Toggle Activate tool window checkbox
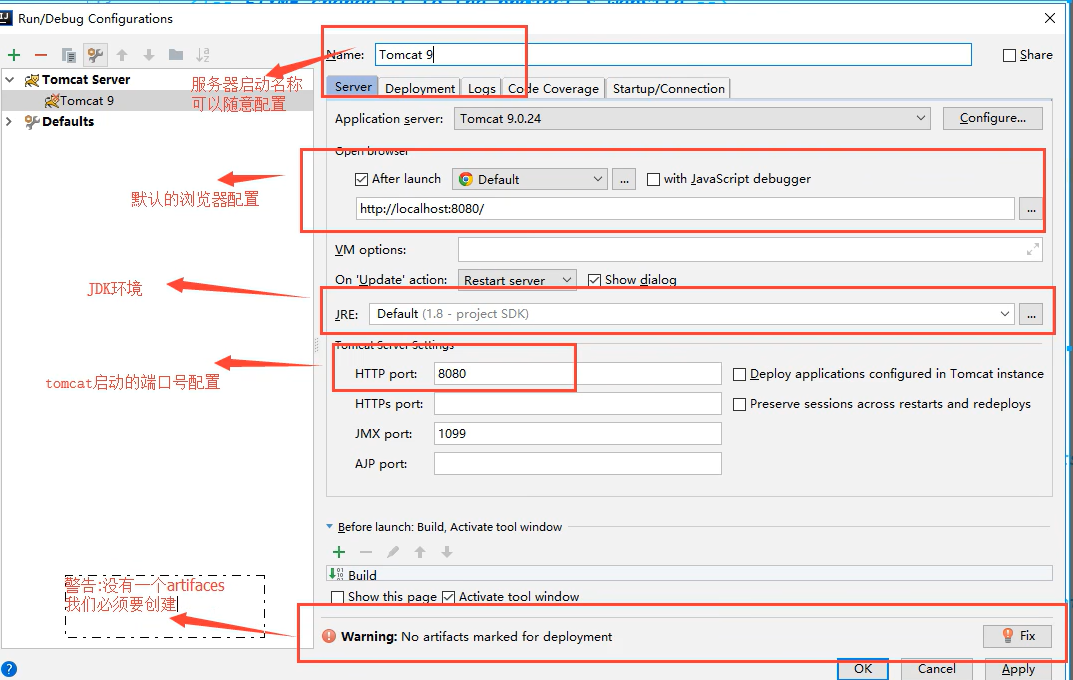The width and height of the screenshot is (1073, 680). (448, 597)
